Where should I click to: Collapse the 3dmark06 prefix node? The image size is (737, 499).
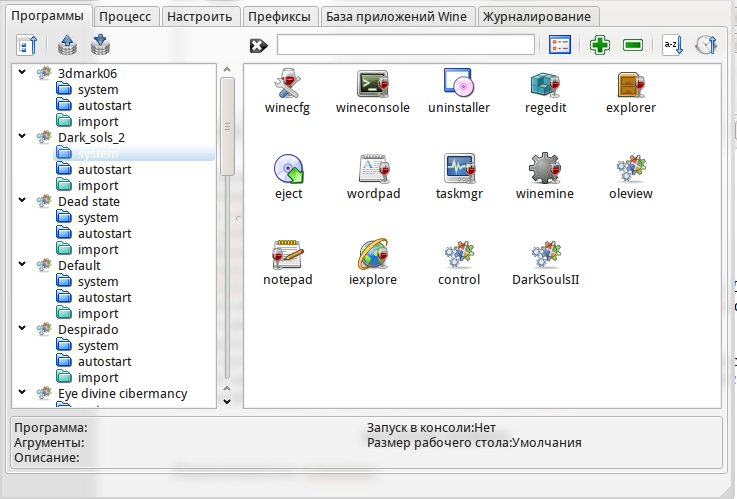click(22, 72)
